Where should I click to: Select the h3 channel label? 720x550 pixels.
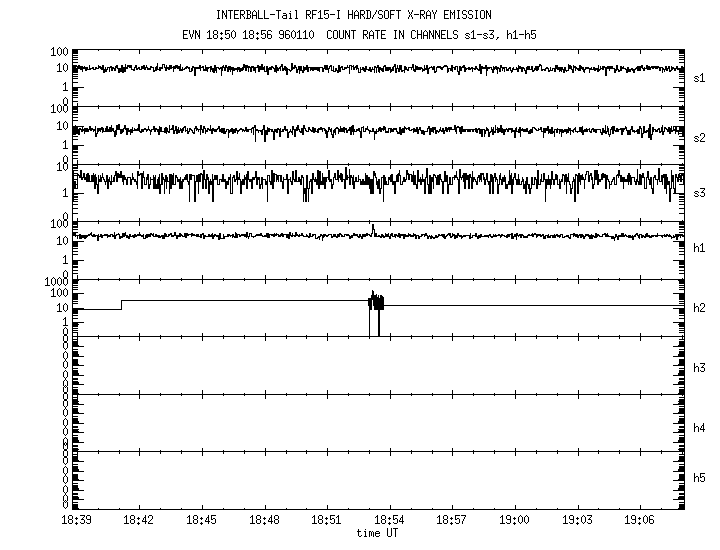[x=699, y=366]
